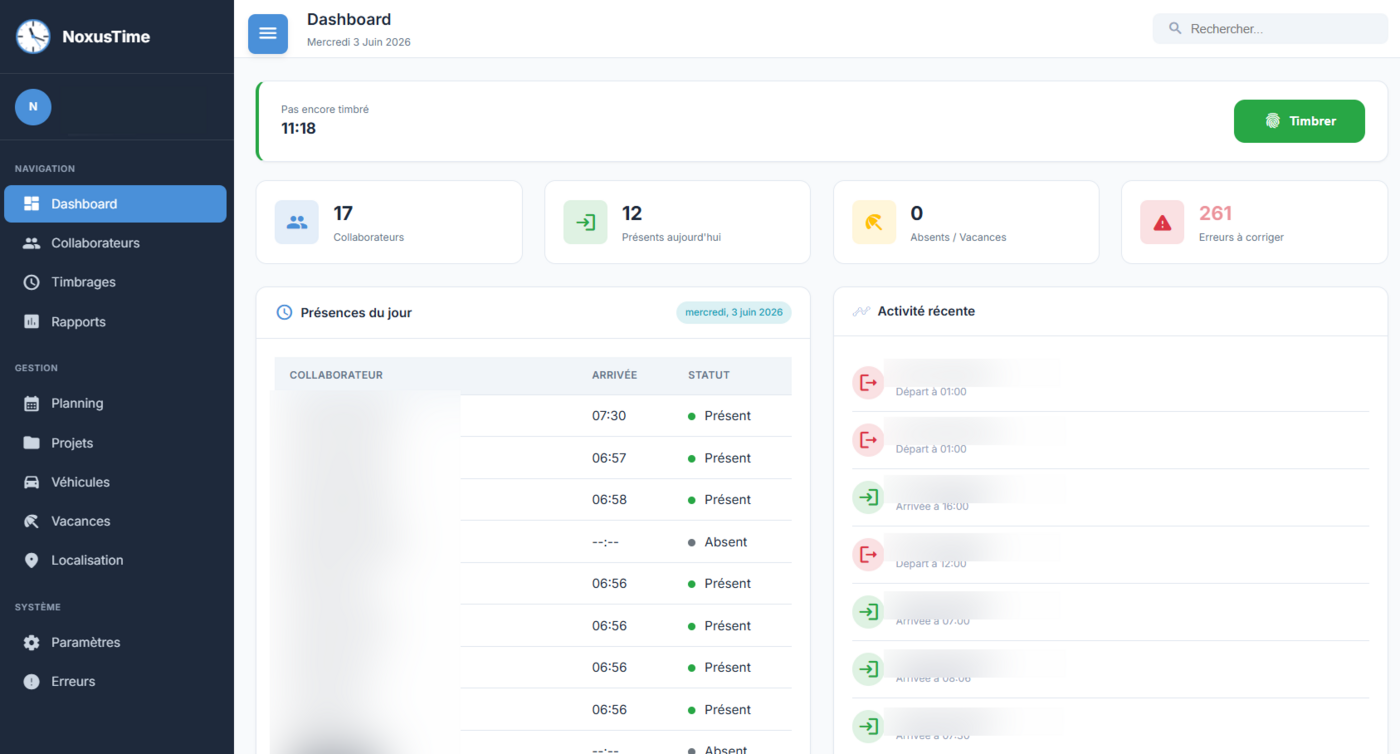Select the Localisation pin icon

[32, 560]
